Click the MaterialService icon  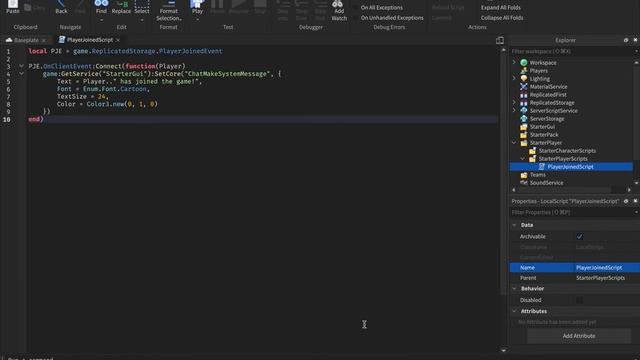click(524, 87)
